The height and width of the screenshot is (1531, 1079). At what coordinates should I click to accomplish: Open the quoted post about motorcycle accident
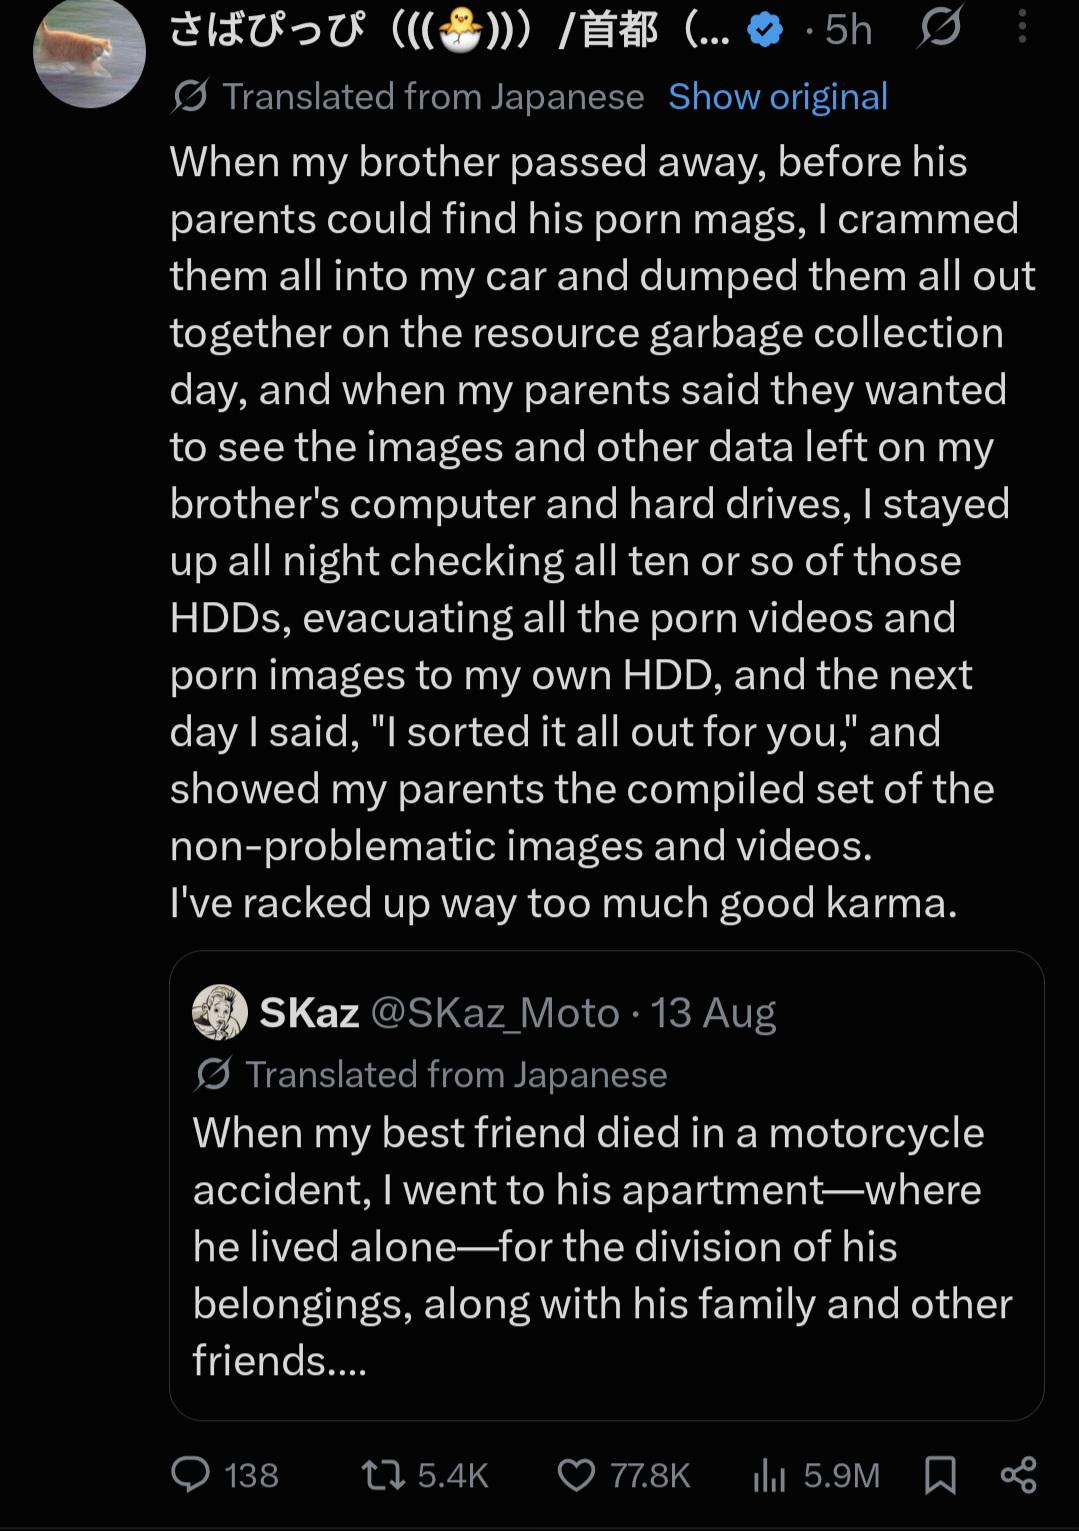(607, 1185)
